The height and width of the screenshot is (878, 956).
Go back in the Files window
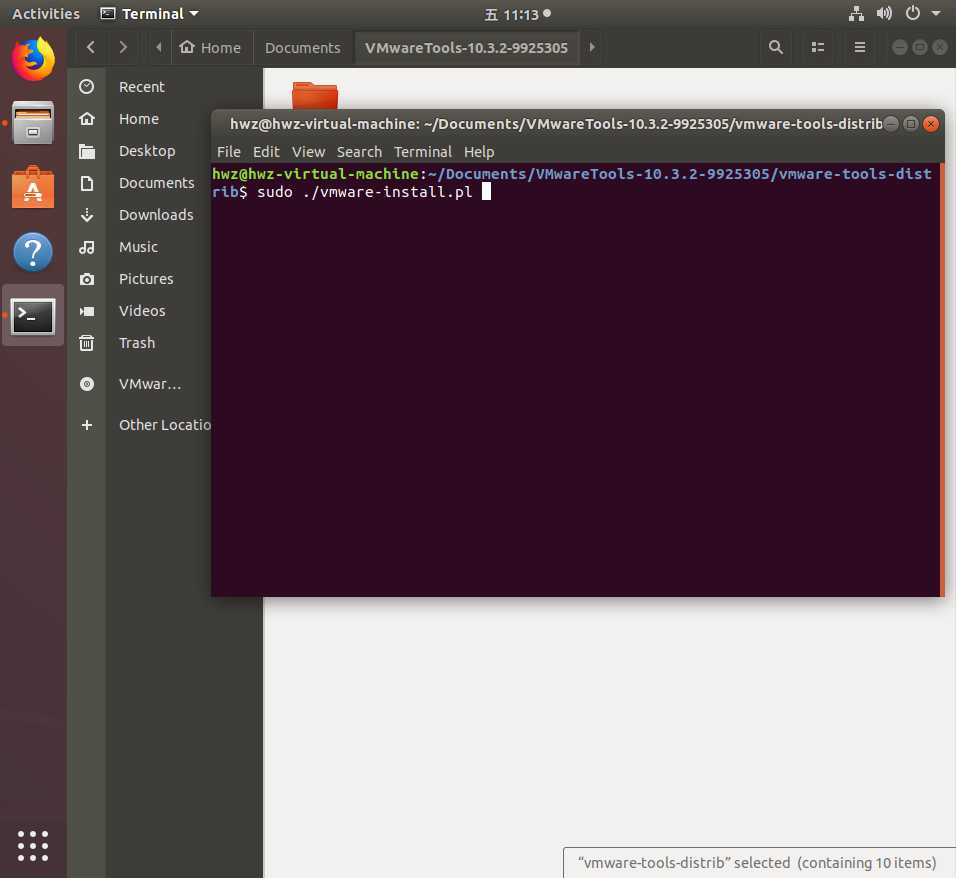[x=91, y=47]
